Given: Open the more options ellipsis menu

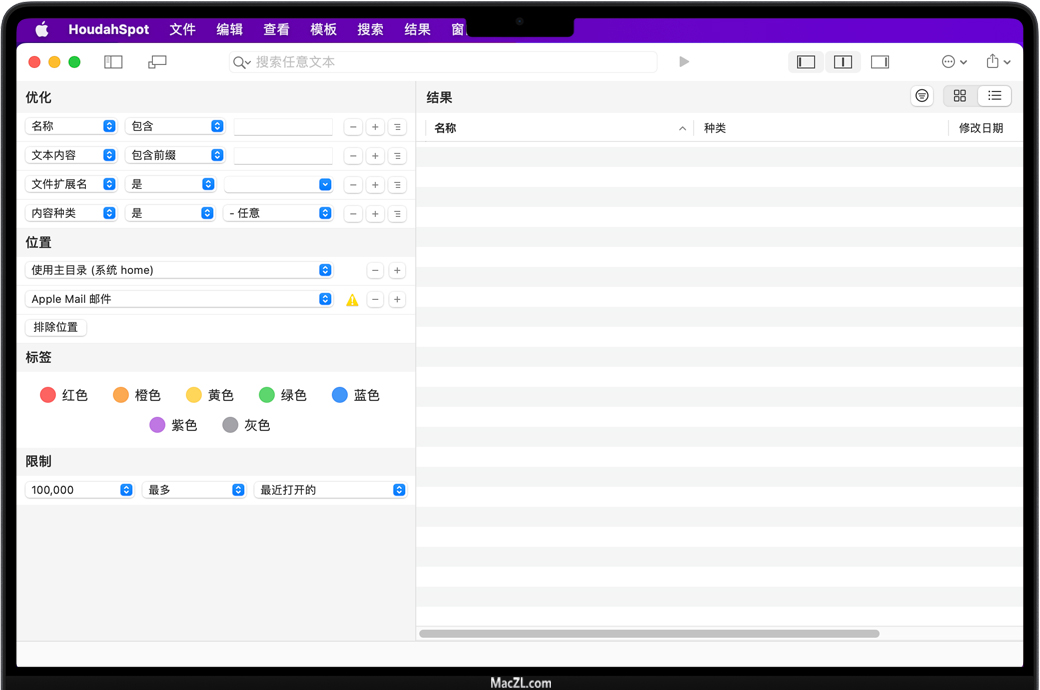Looking at the screenshot, I should point(949,62).
